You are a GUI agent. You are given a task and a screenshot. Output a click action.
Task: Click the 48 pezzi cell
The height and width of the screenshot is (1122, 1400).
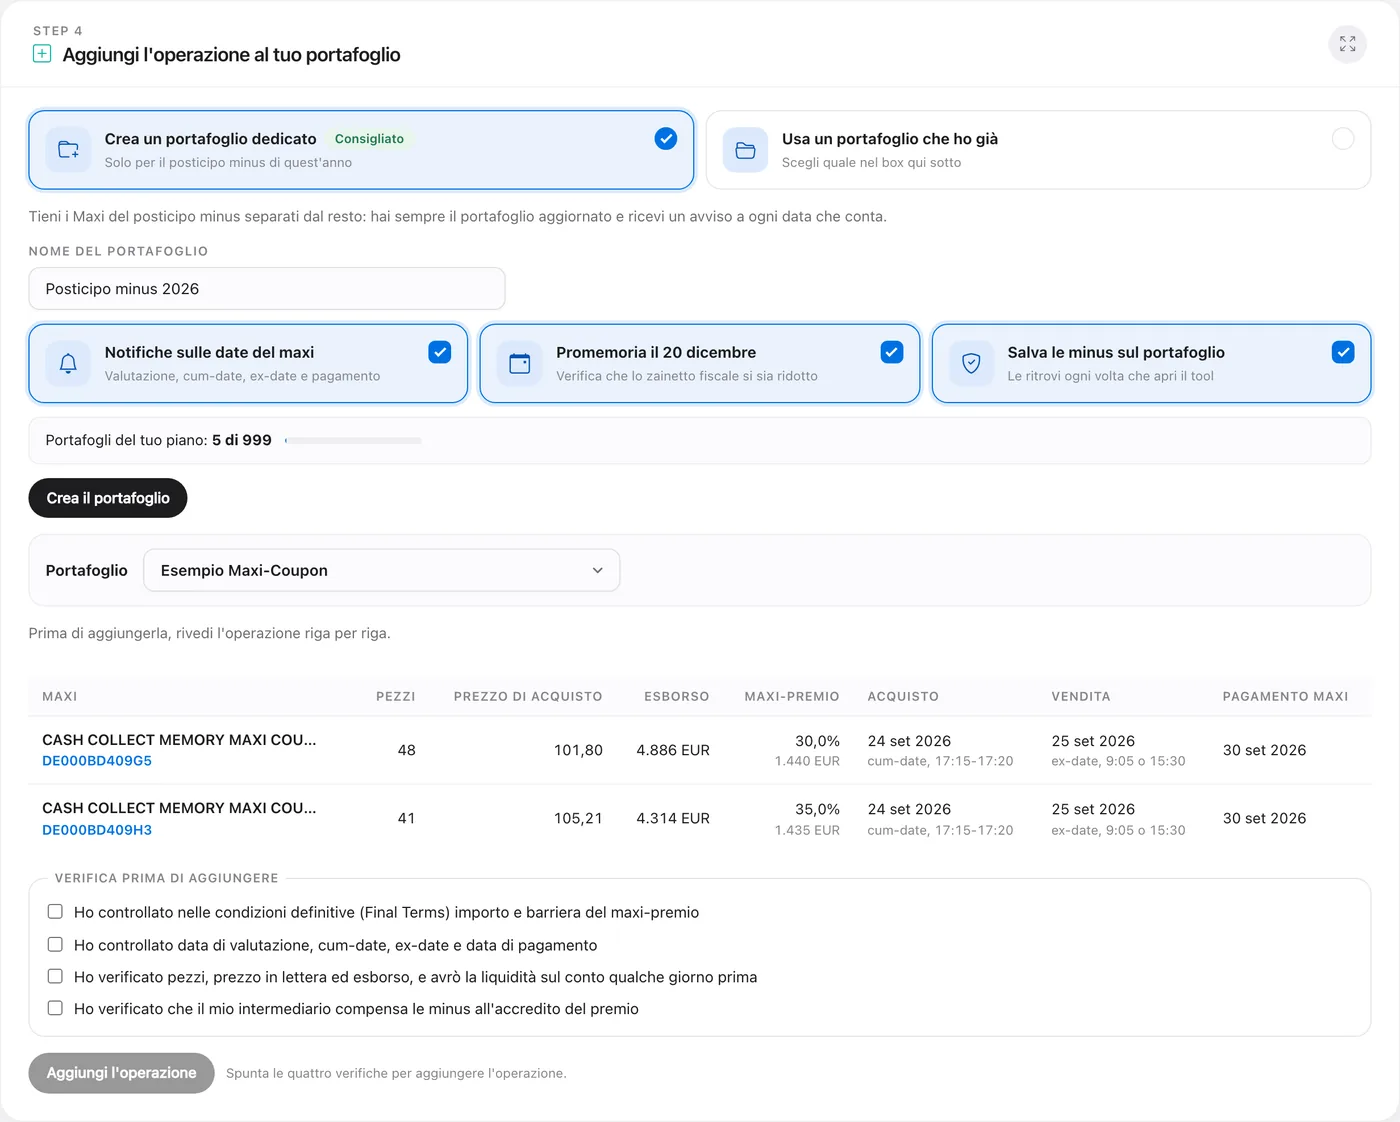(406, 750)
